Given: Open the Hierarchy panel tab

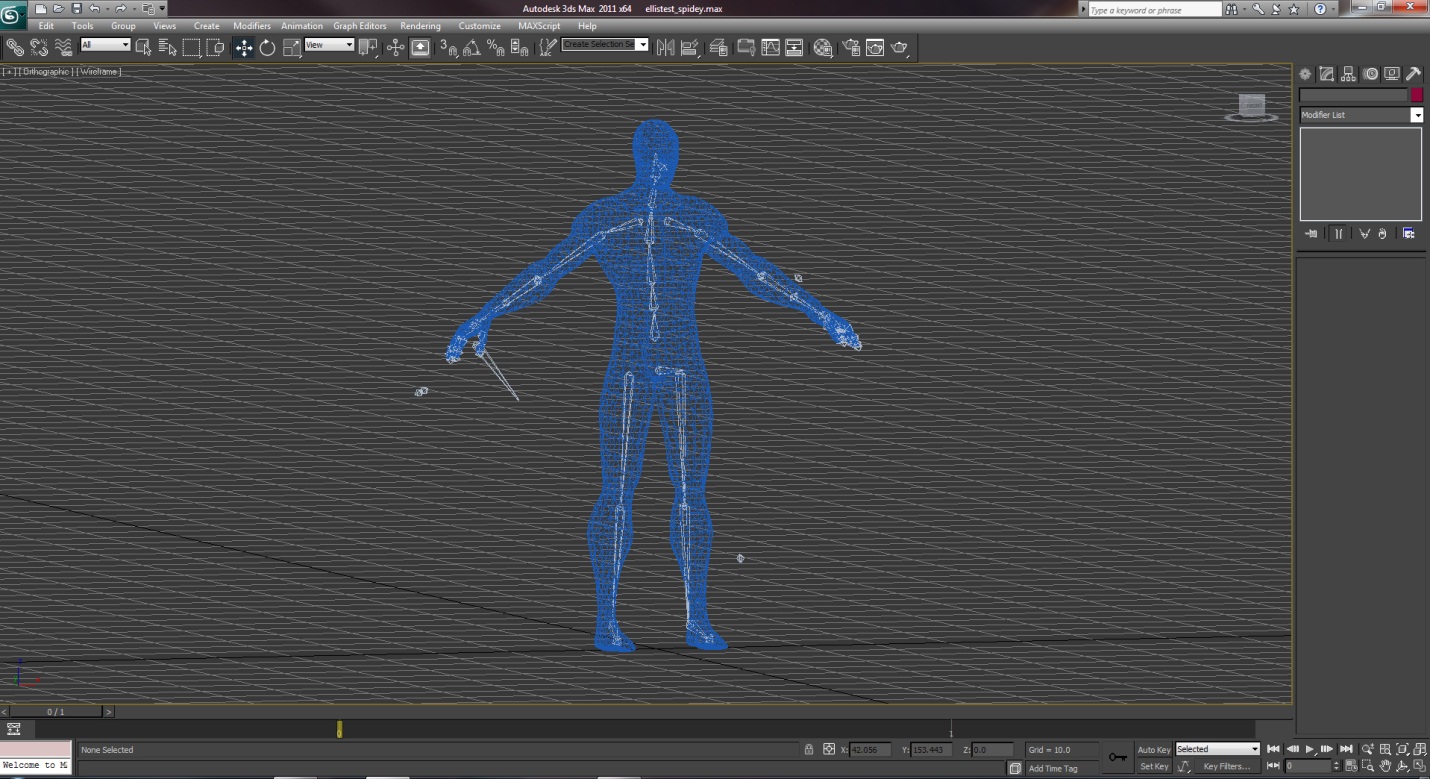Looking at the screenshot, I should coord(1348,74).
